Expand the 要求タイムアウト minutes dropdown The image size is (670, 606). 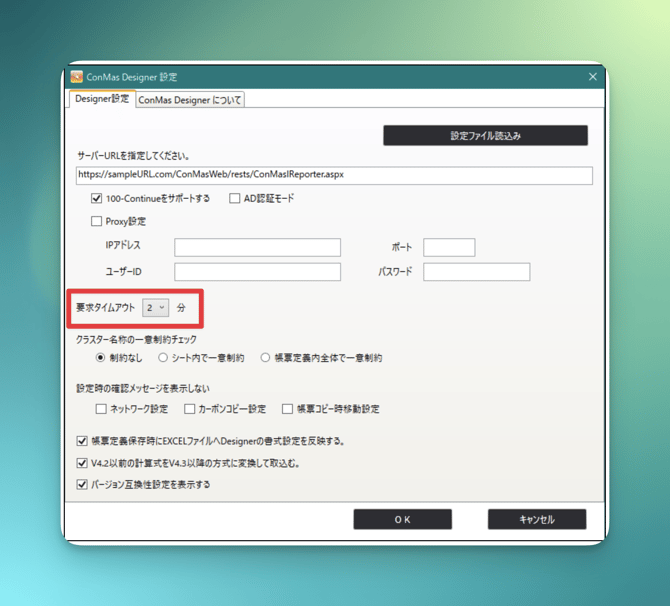coord(155,308)
